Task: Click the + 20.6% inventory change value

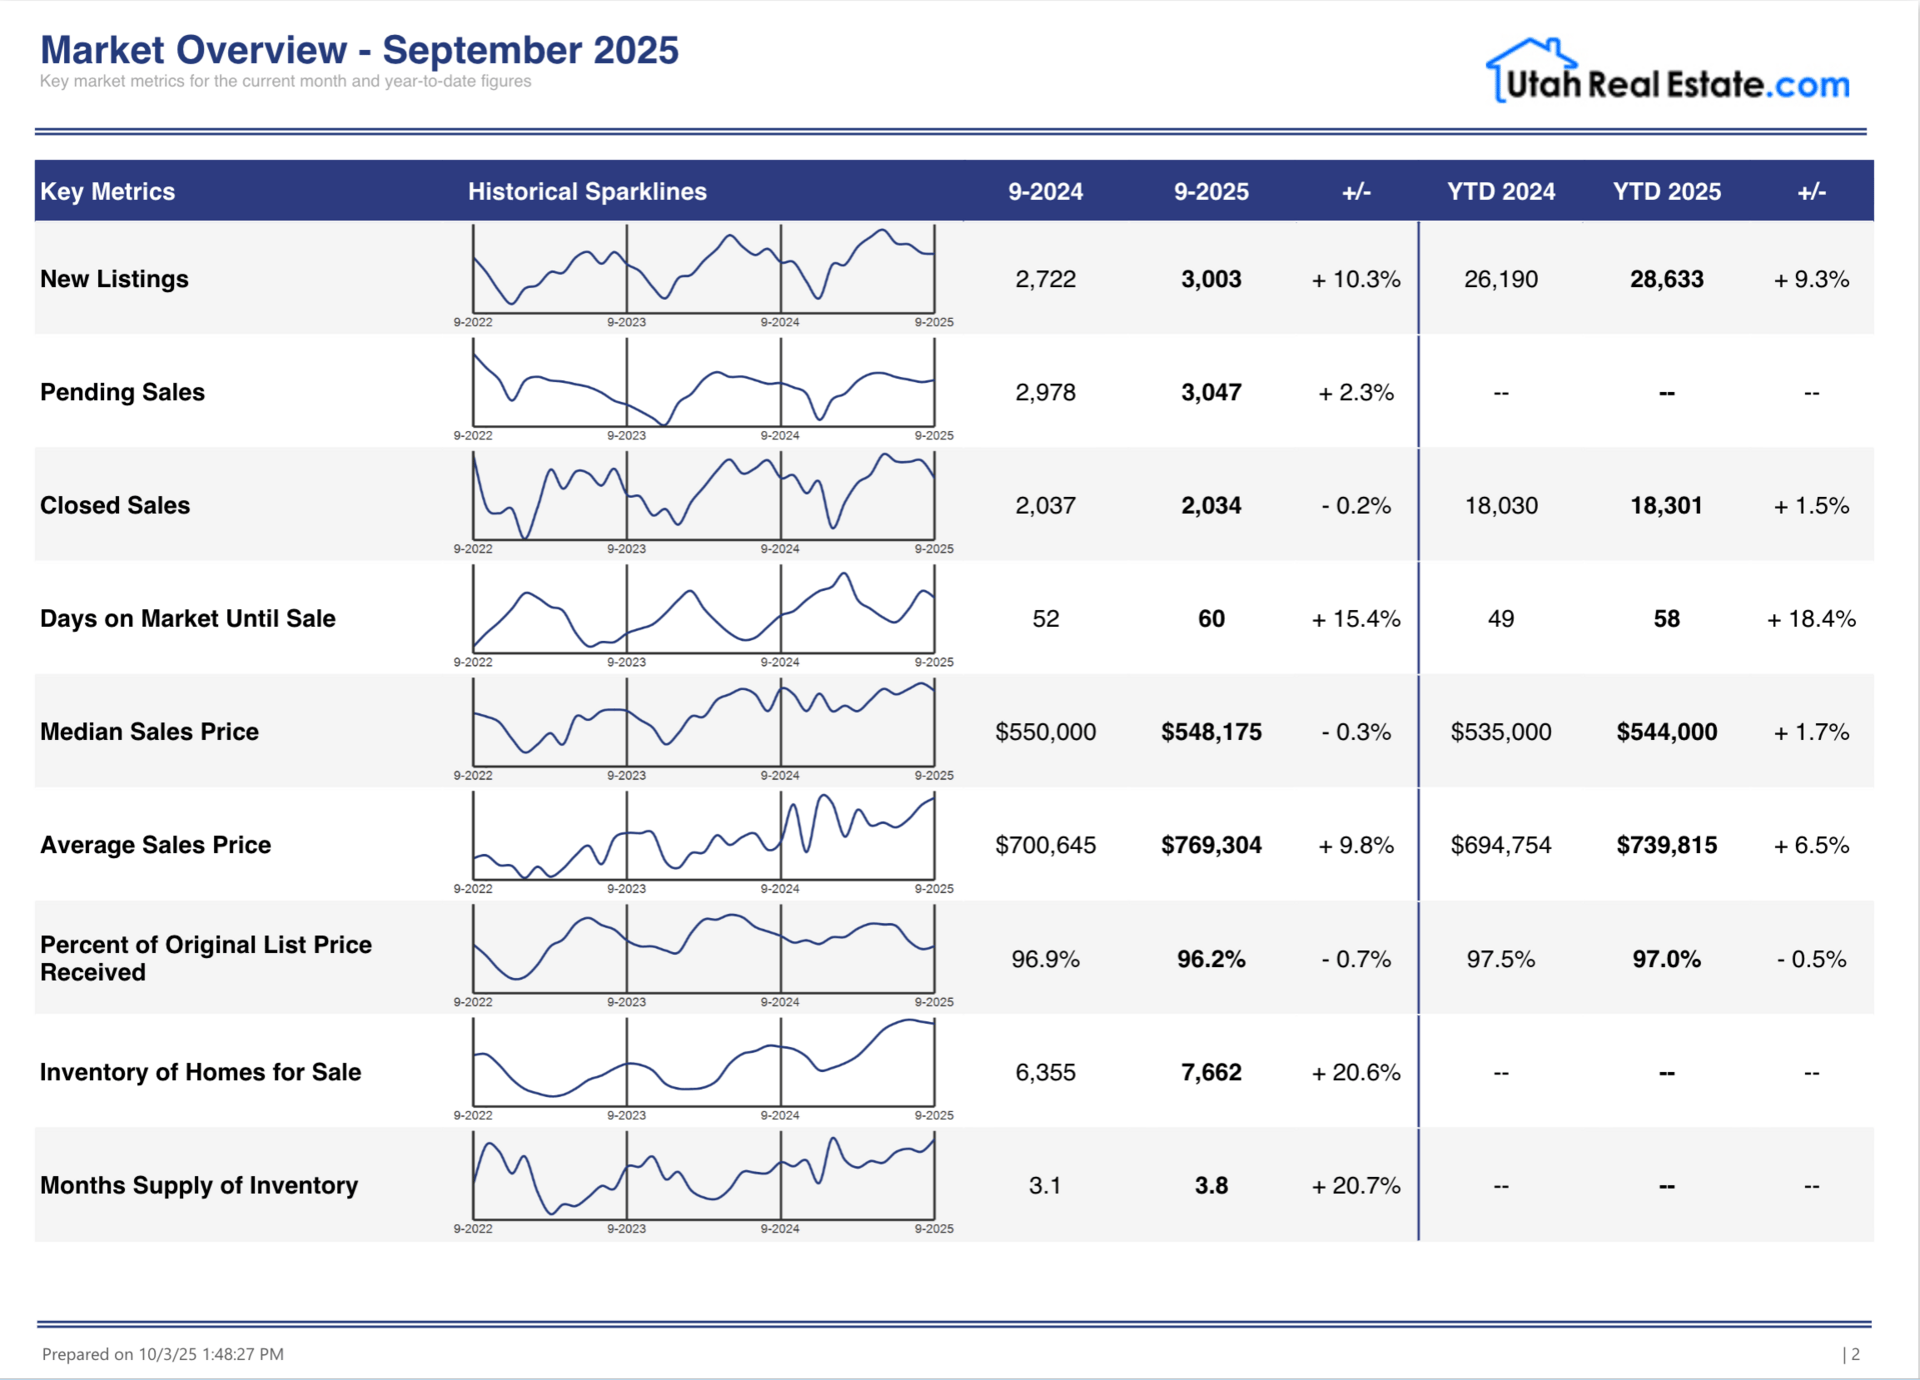Action: pos(1356,1072)
